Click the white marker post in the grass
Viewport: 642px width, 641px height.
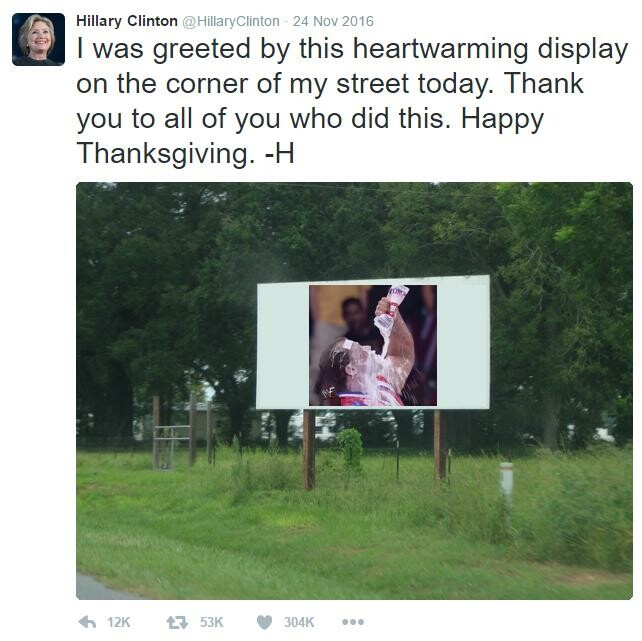coord(507,483)
